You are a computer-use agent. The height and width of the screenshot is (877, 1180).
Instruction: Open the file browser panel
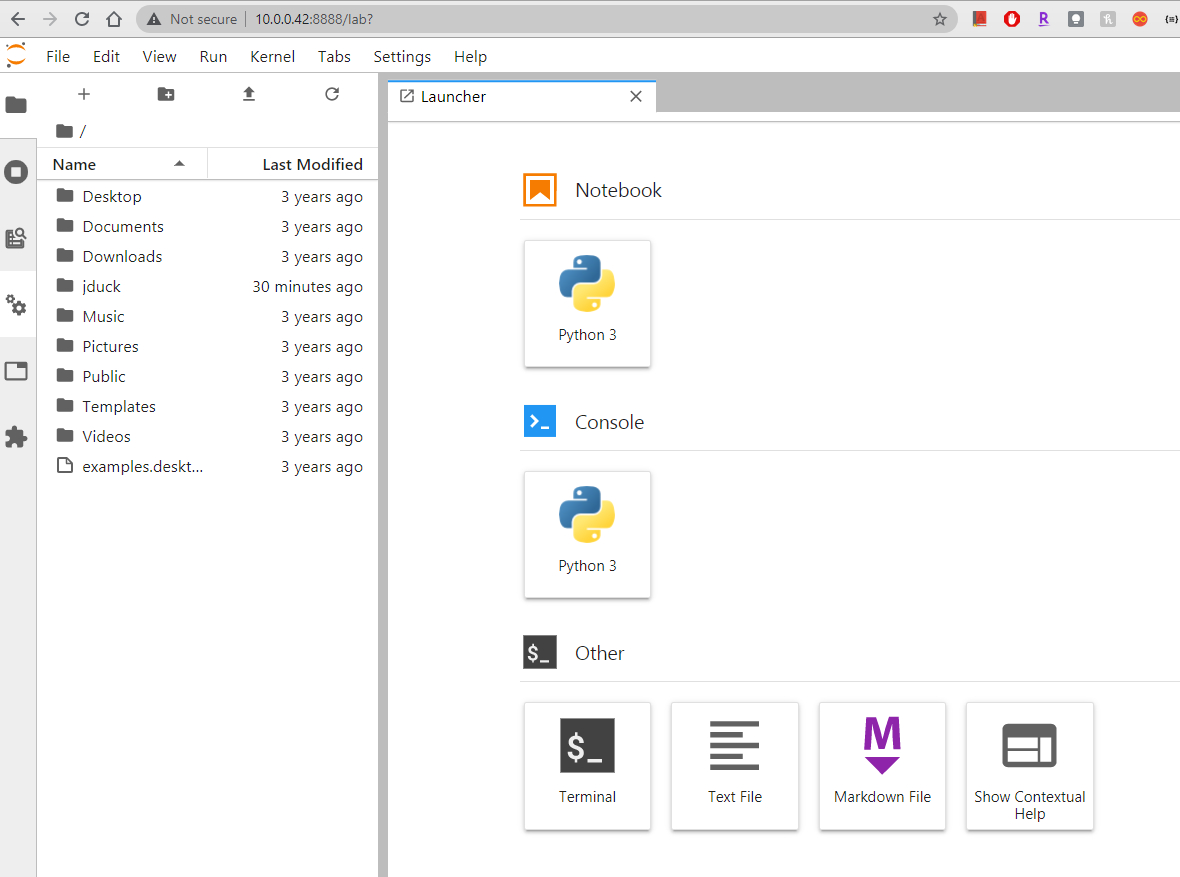pyautogui.click(x=16, y=105)
